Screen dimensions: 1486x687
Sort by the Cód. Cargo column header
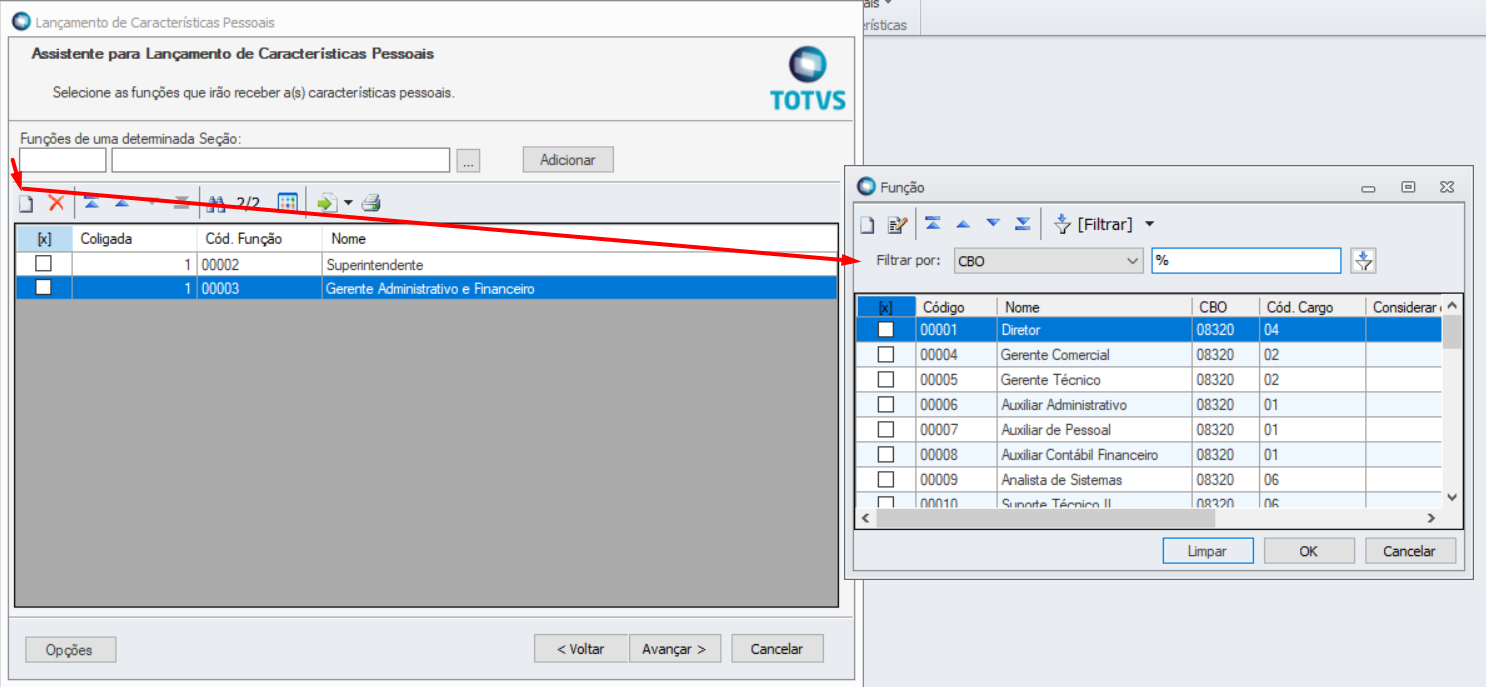point(1313,307)
